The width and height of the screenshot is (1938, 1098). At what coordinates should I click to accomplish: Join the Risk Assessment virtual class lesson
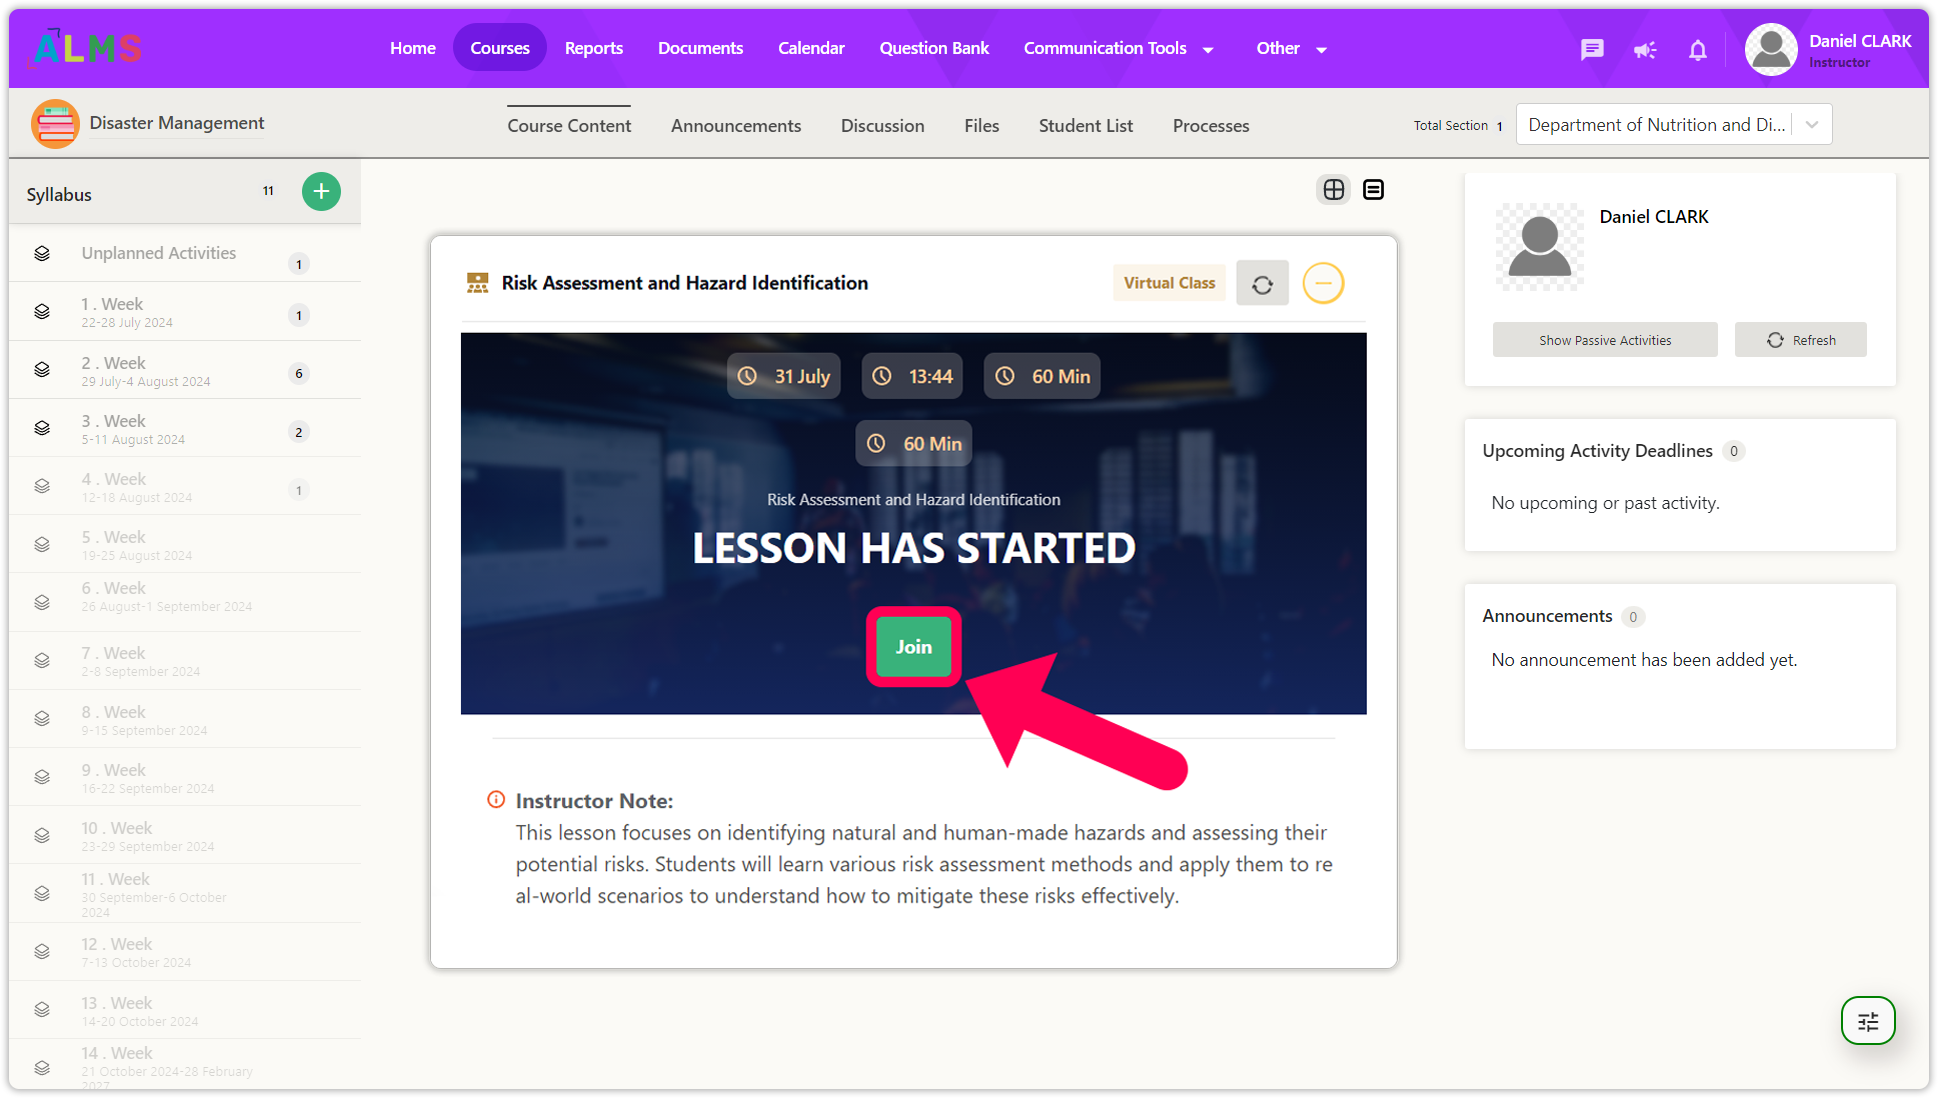point(913,647)
